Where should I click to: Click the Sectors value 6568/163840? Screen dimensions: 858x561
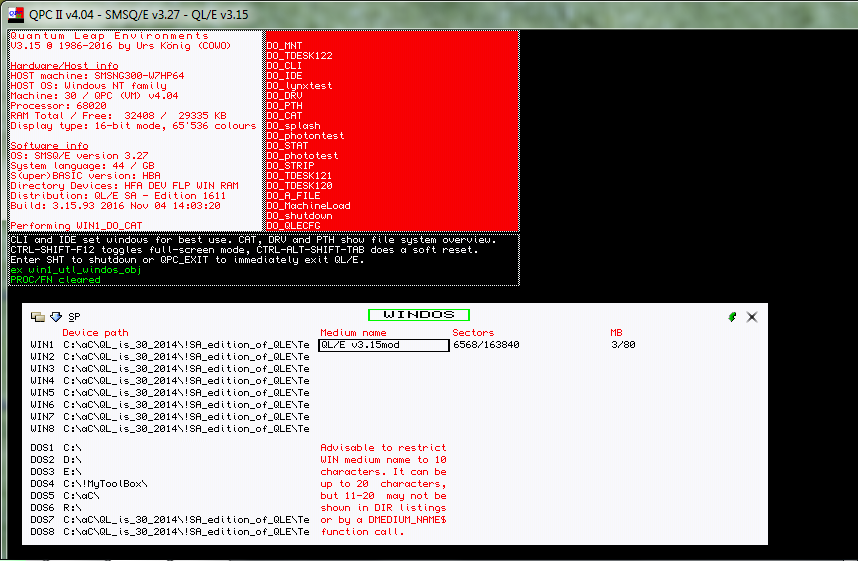pyautogui.click(x=486, y=345)
